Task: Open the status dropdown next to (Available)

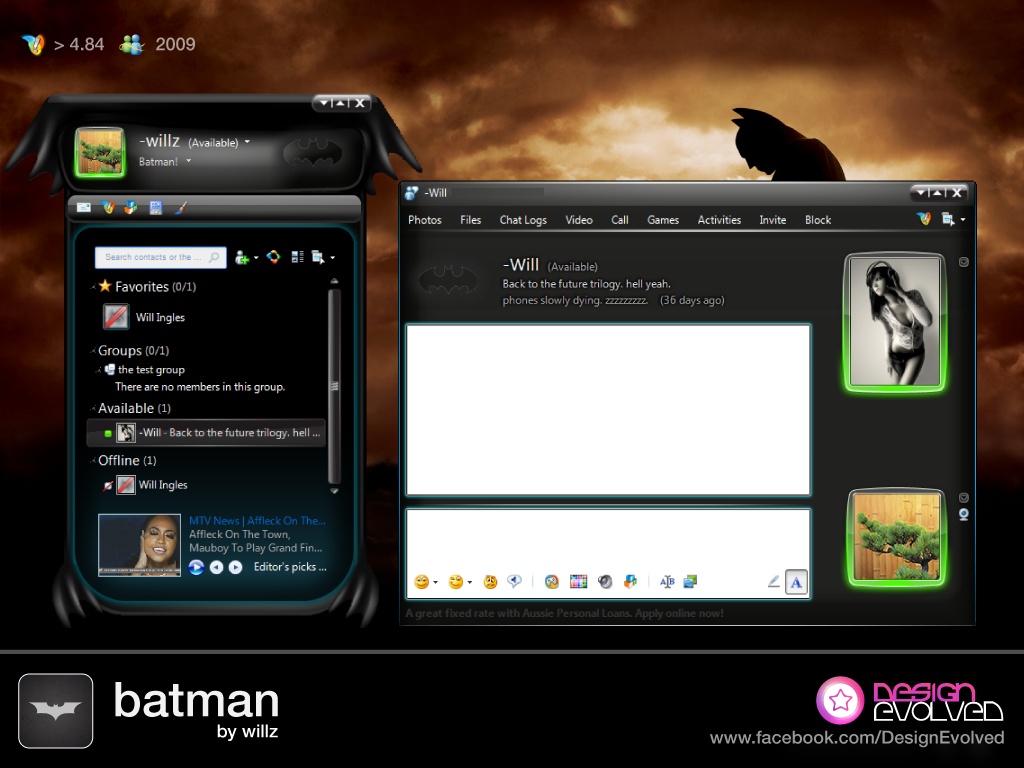Action: click(247, 142)
